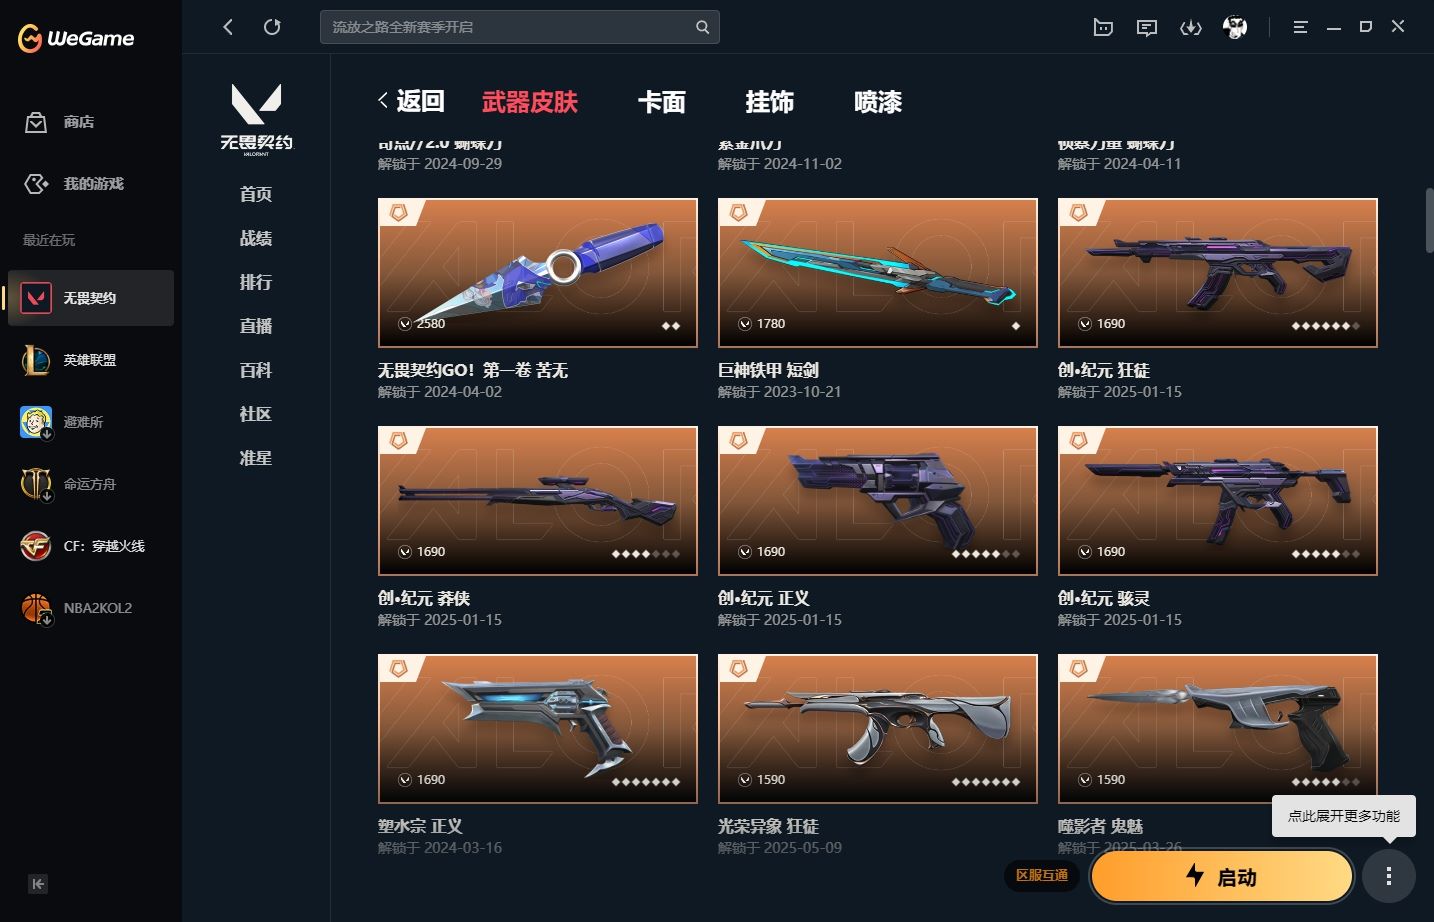Click the search magnifier icon
Screen dimensions: 1434x922
(702, 27)
